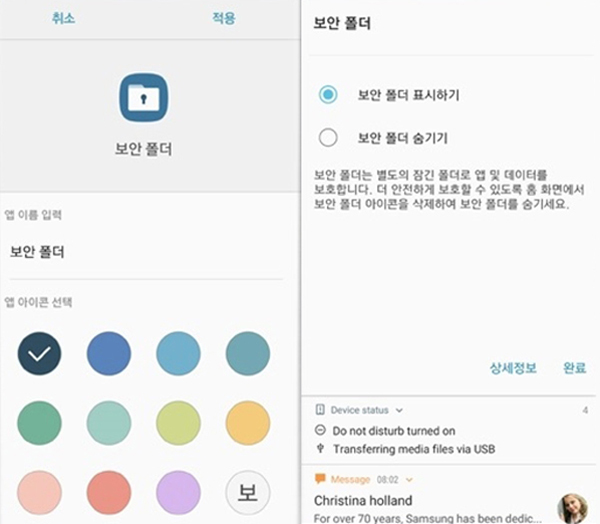
Task: Select the teal gray-blue color swatch
Action: (x=248, y=353)
